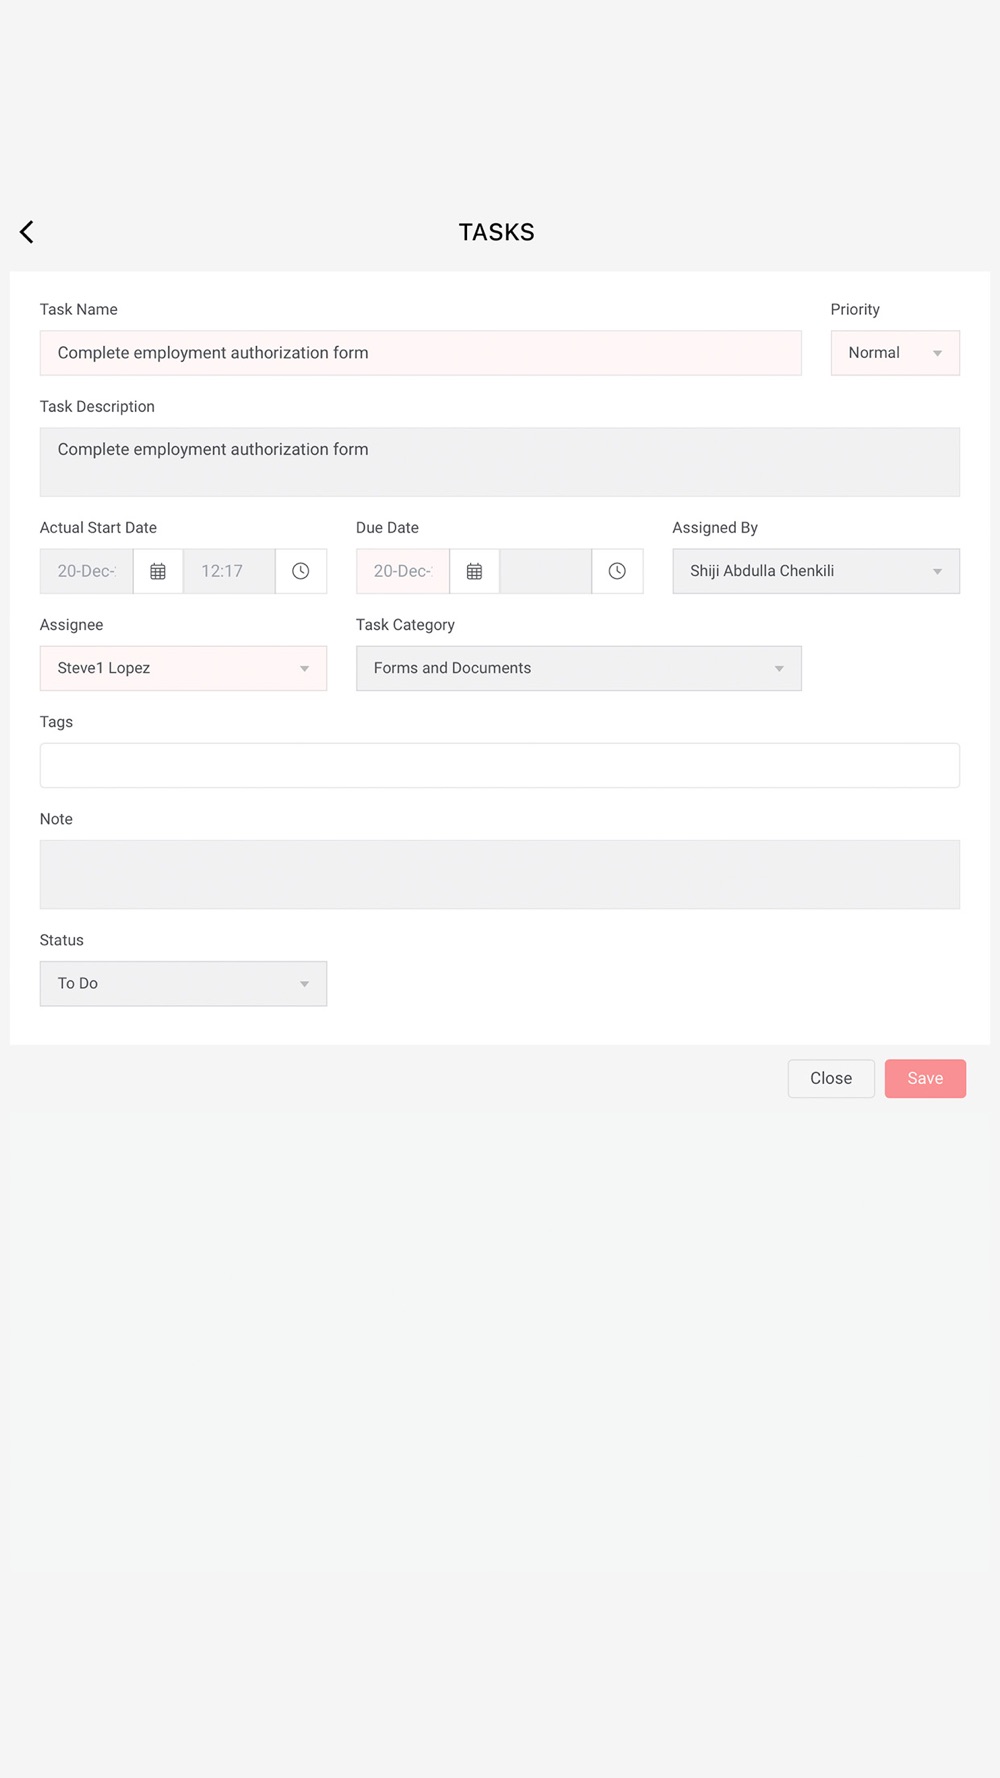Click the Close button

(831, 1079)
